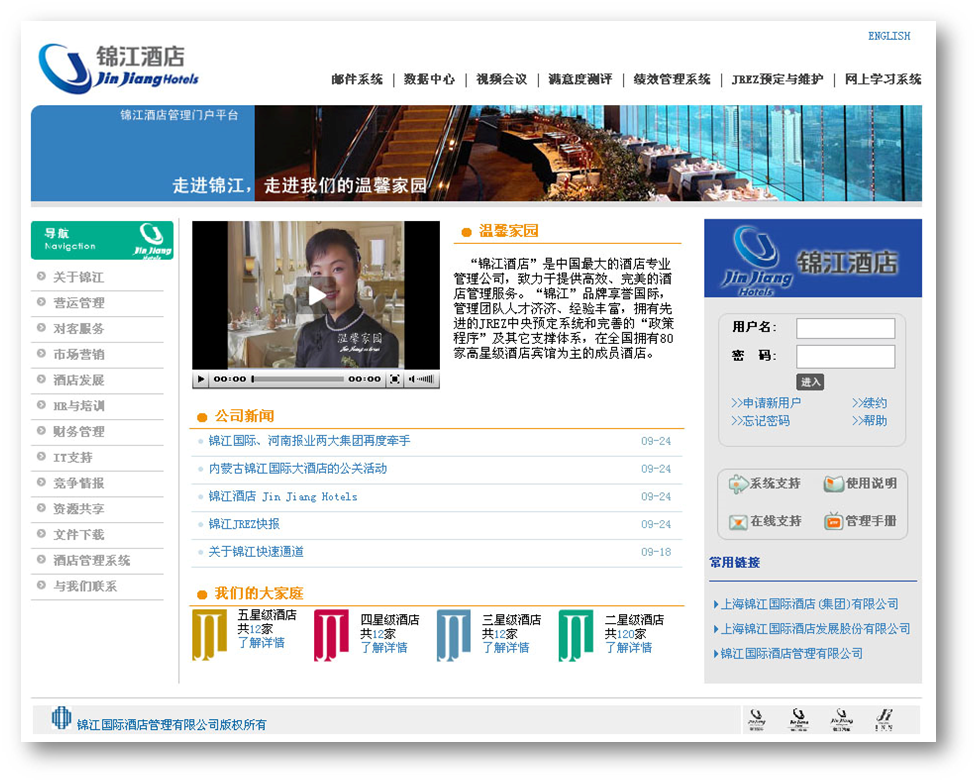The image size is (978, 784).
Task: Select IT支持 in the navigation sidebar
Action: point(72,458)
